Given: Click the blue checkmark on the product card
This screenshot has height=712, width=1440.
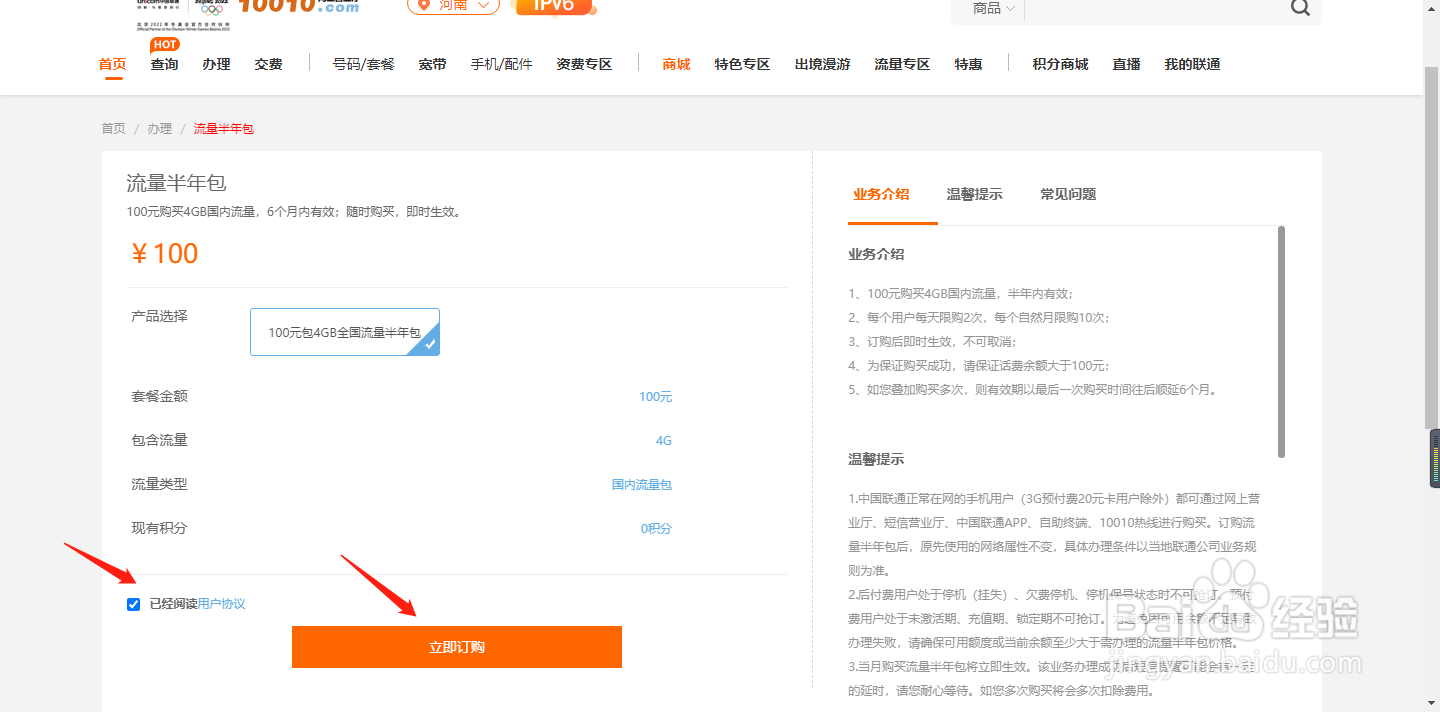Looking at the screenshot, I should (x=428, y=346).
